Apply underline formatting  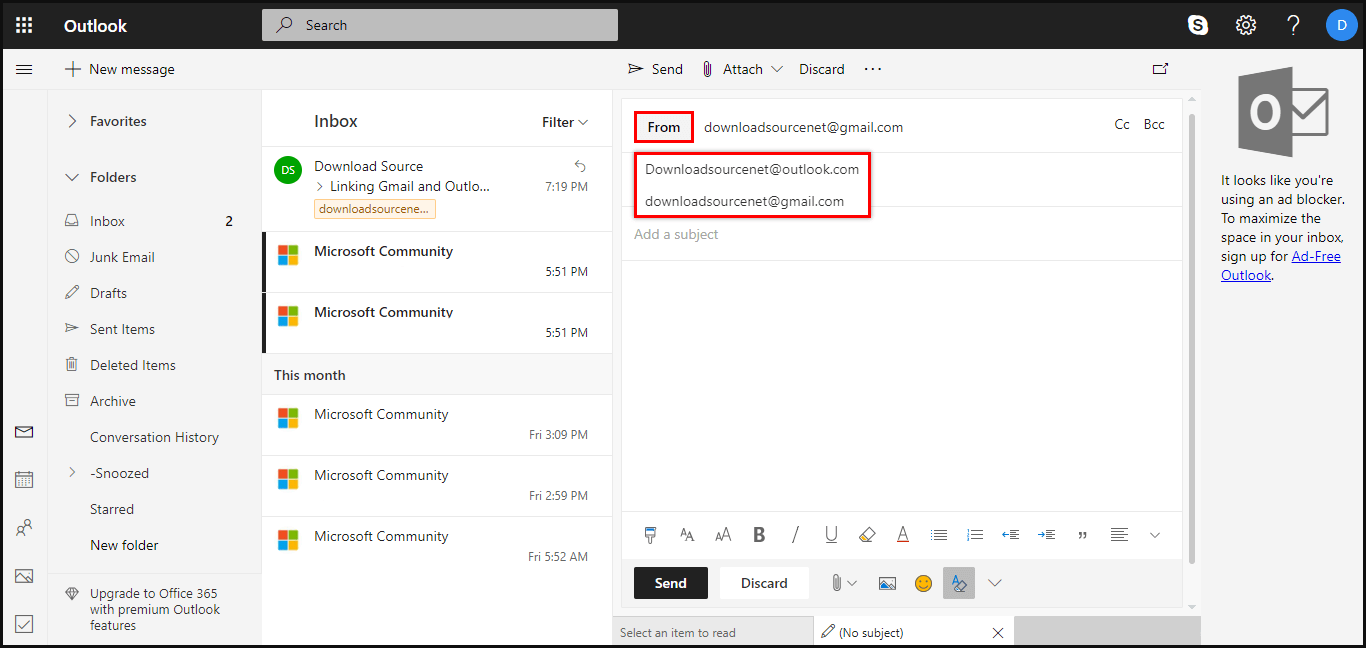coord(831,535)
